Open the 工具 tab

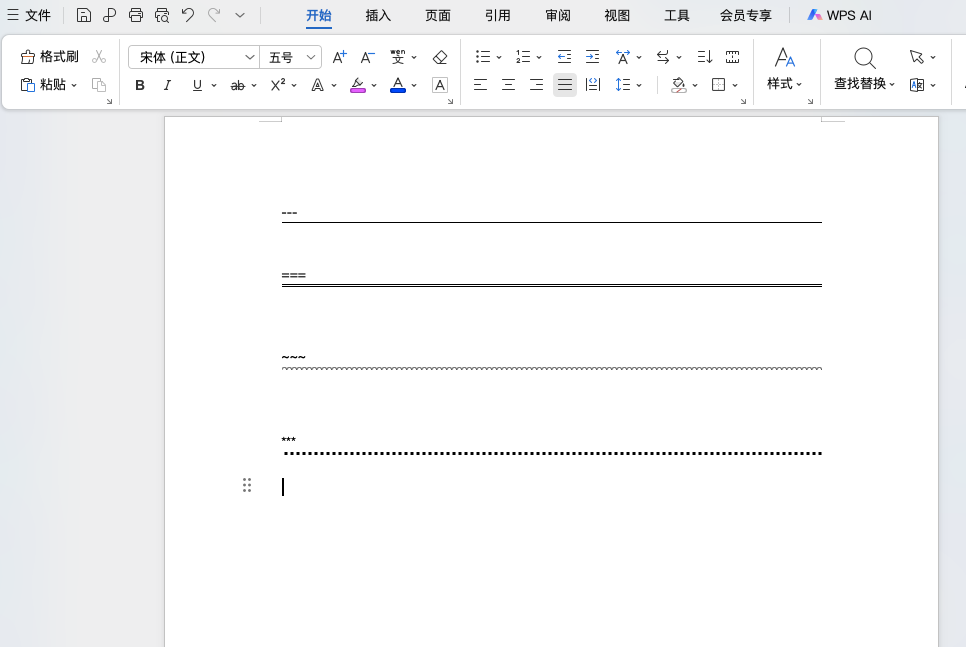[x=676, y=15]
